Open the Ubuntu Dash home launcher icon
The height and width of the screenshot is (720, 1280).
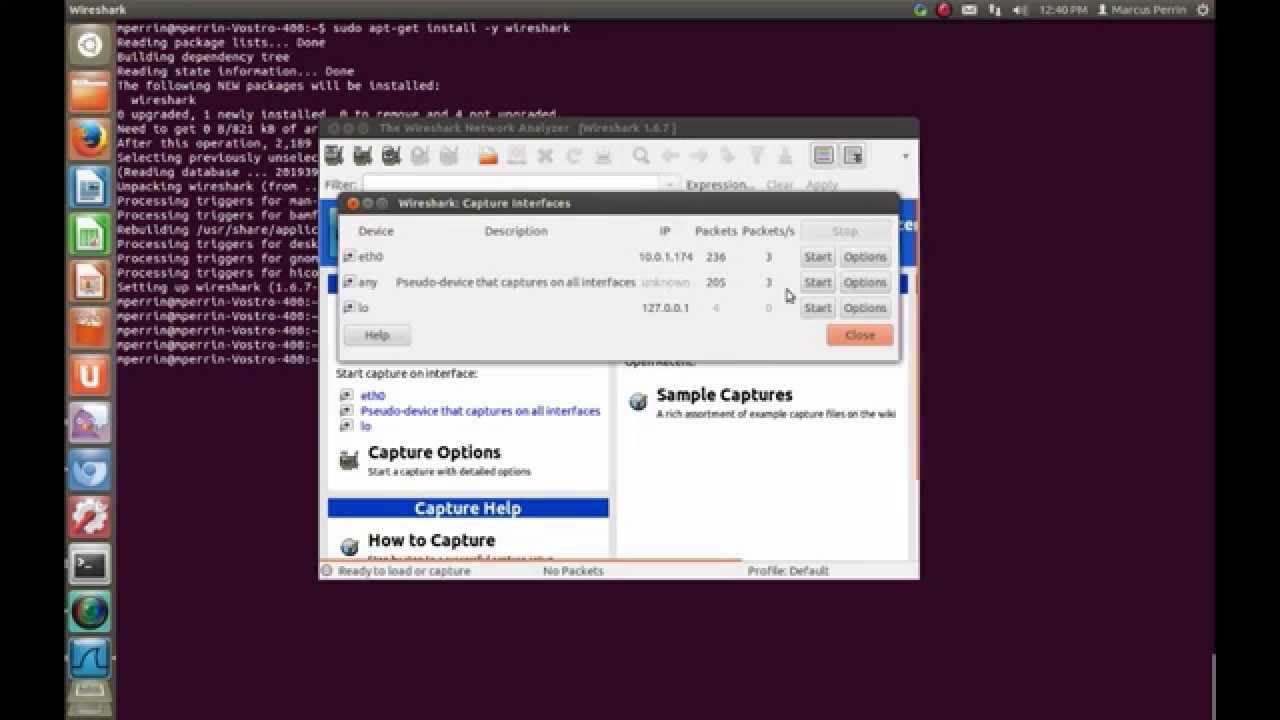click(x=90, y=46)
